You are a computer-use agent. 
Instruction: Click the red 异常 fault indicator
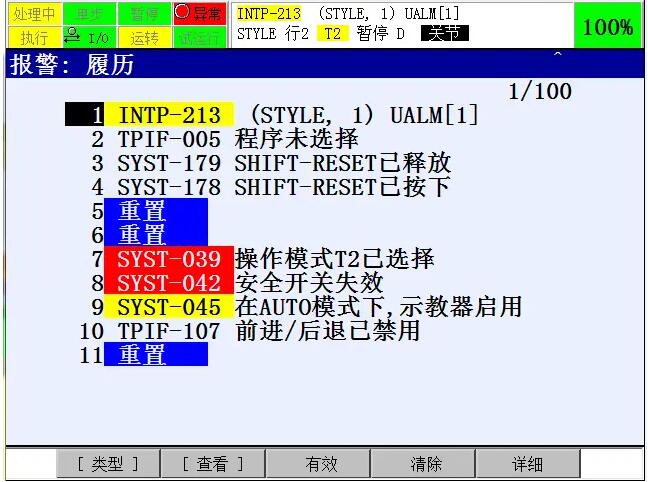200,14
